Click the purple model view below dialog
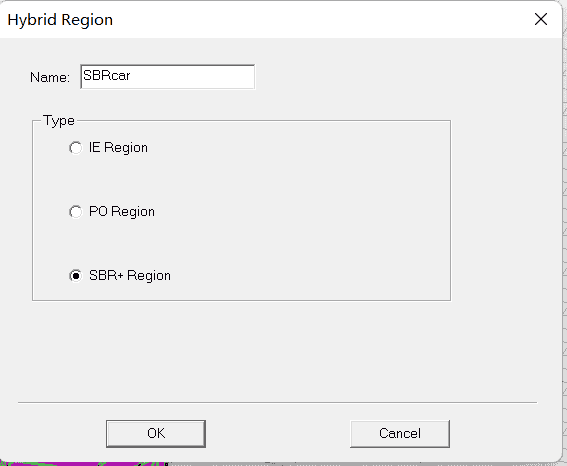The image size is (567, 466). pyautogui.click(x=81, y=463)
